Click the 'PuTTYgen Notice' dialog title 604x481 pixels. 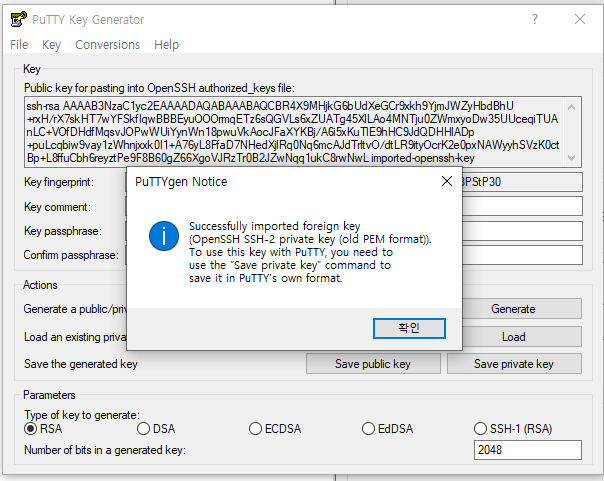click(181, 181)
